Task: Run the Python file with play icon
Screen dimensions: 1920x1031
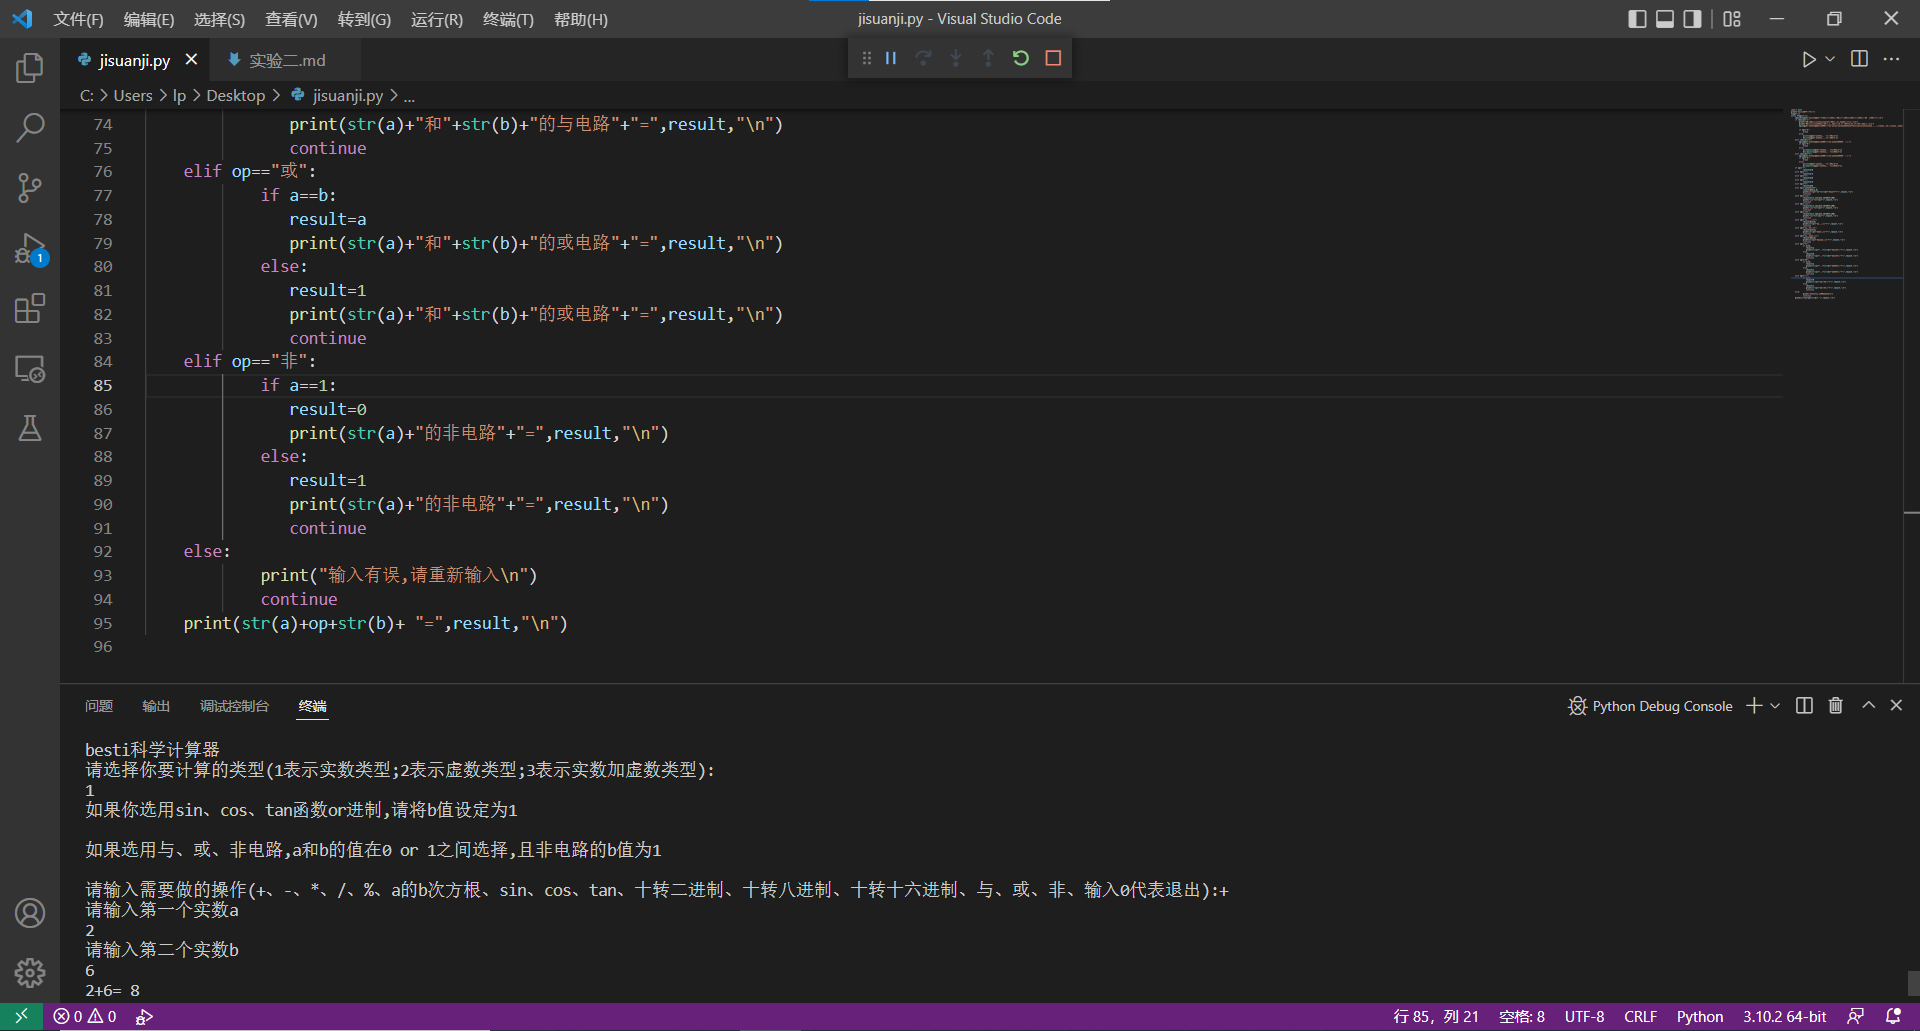Action: pos(1808,59)
